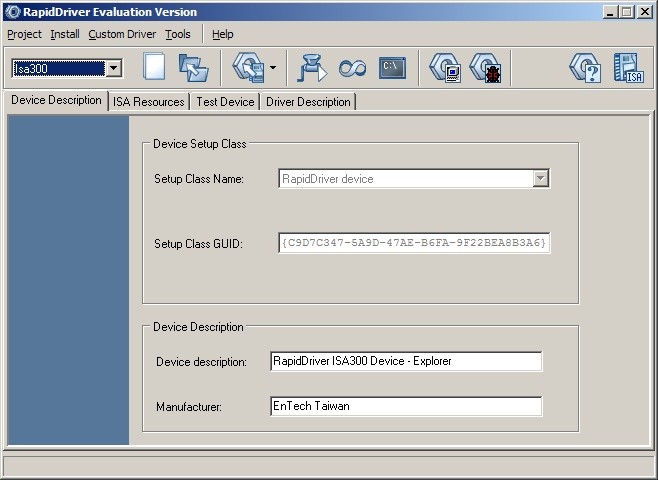Open the nut with question mark help icon
658x480 pixels.
(x=585, y=67)
